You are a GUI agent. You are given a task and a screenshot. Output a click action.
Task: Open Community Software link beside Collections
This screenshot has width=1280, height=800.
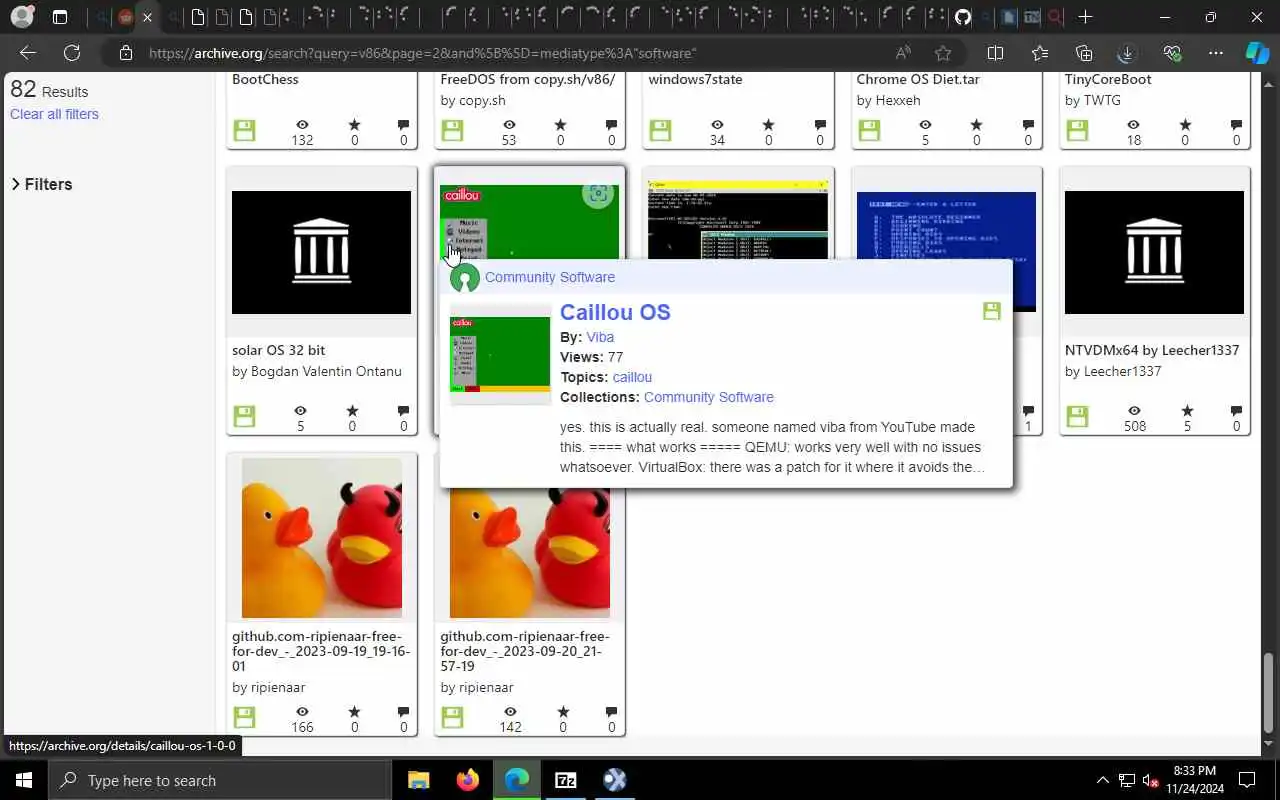point(709,397)
